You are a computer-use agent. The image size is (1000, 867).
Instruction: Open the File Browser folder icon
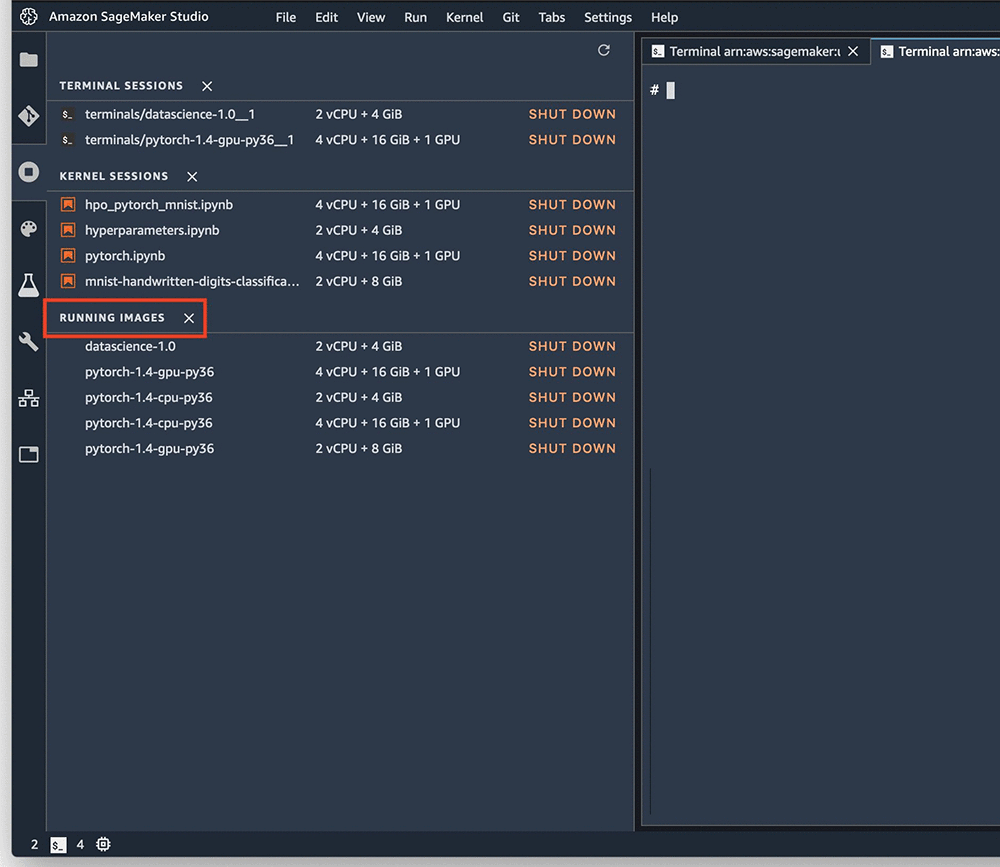[x=29, y=60]
